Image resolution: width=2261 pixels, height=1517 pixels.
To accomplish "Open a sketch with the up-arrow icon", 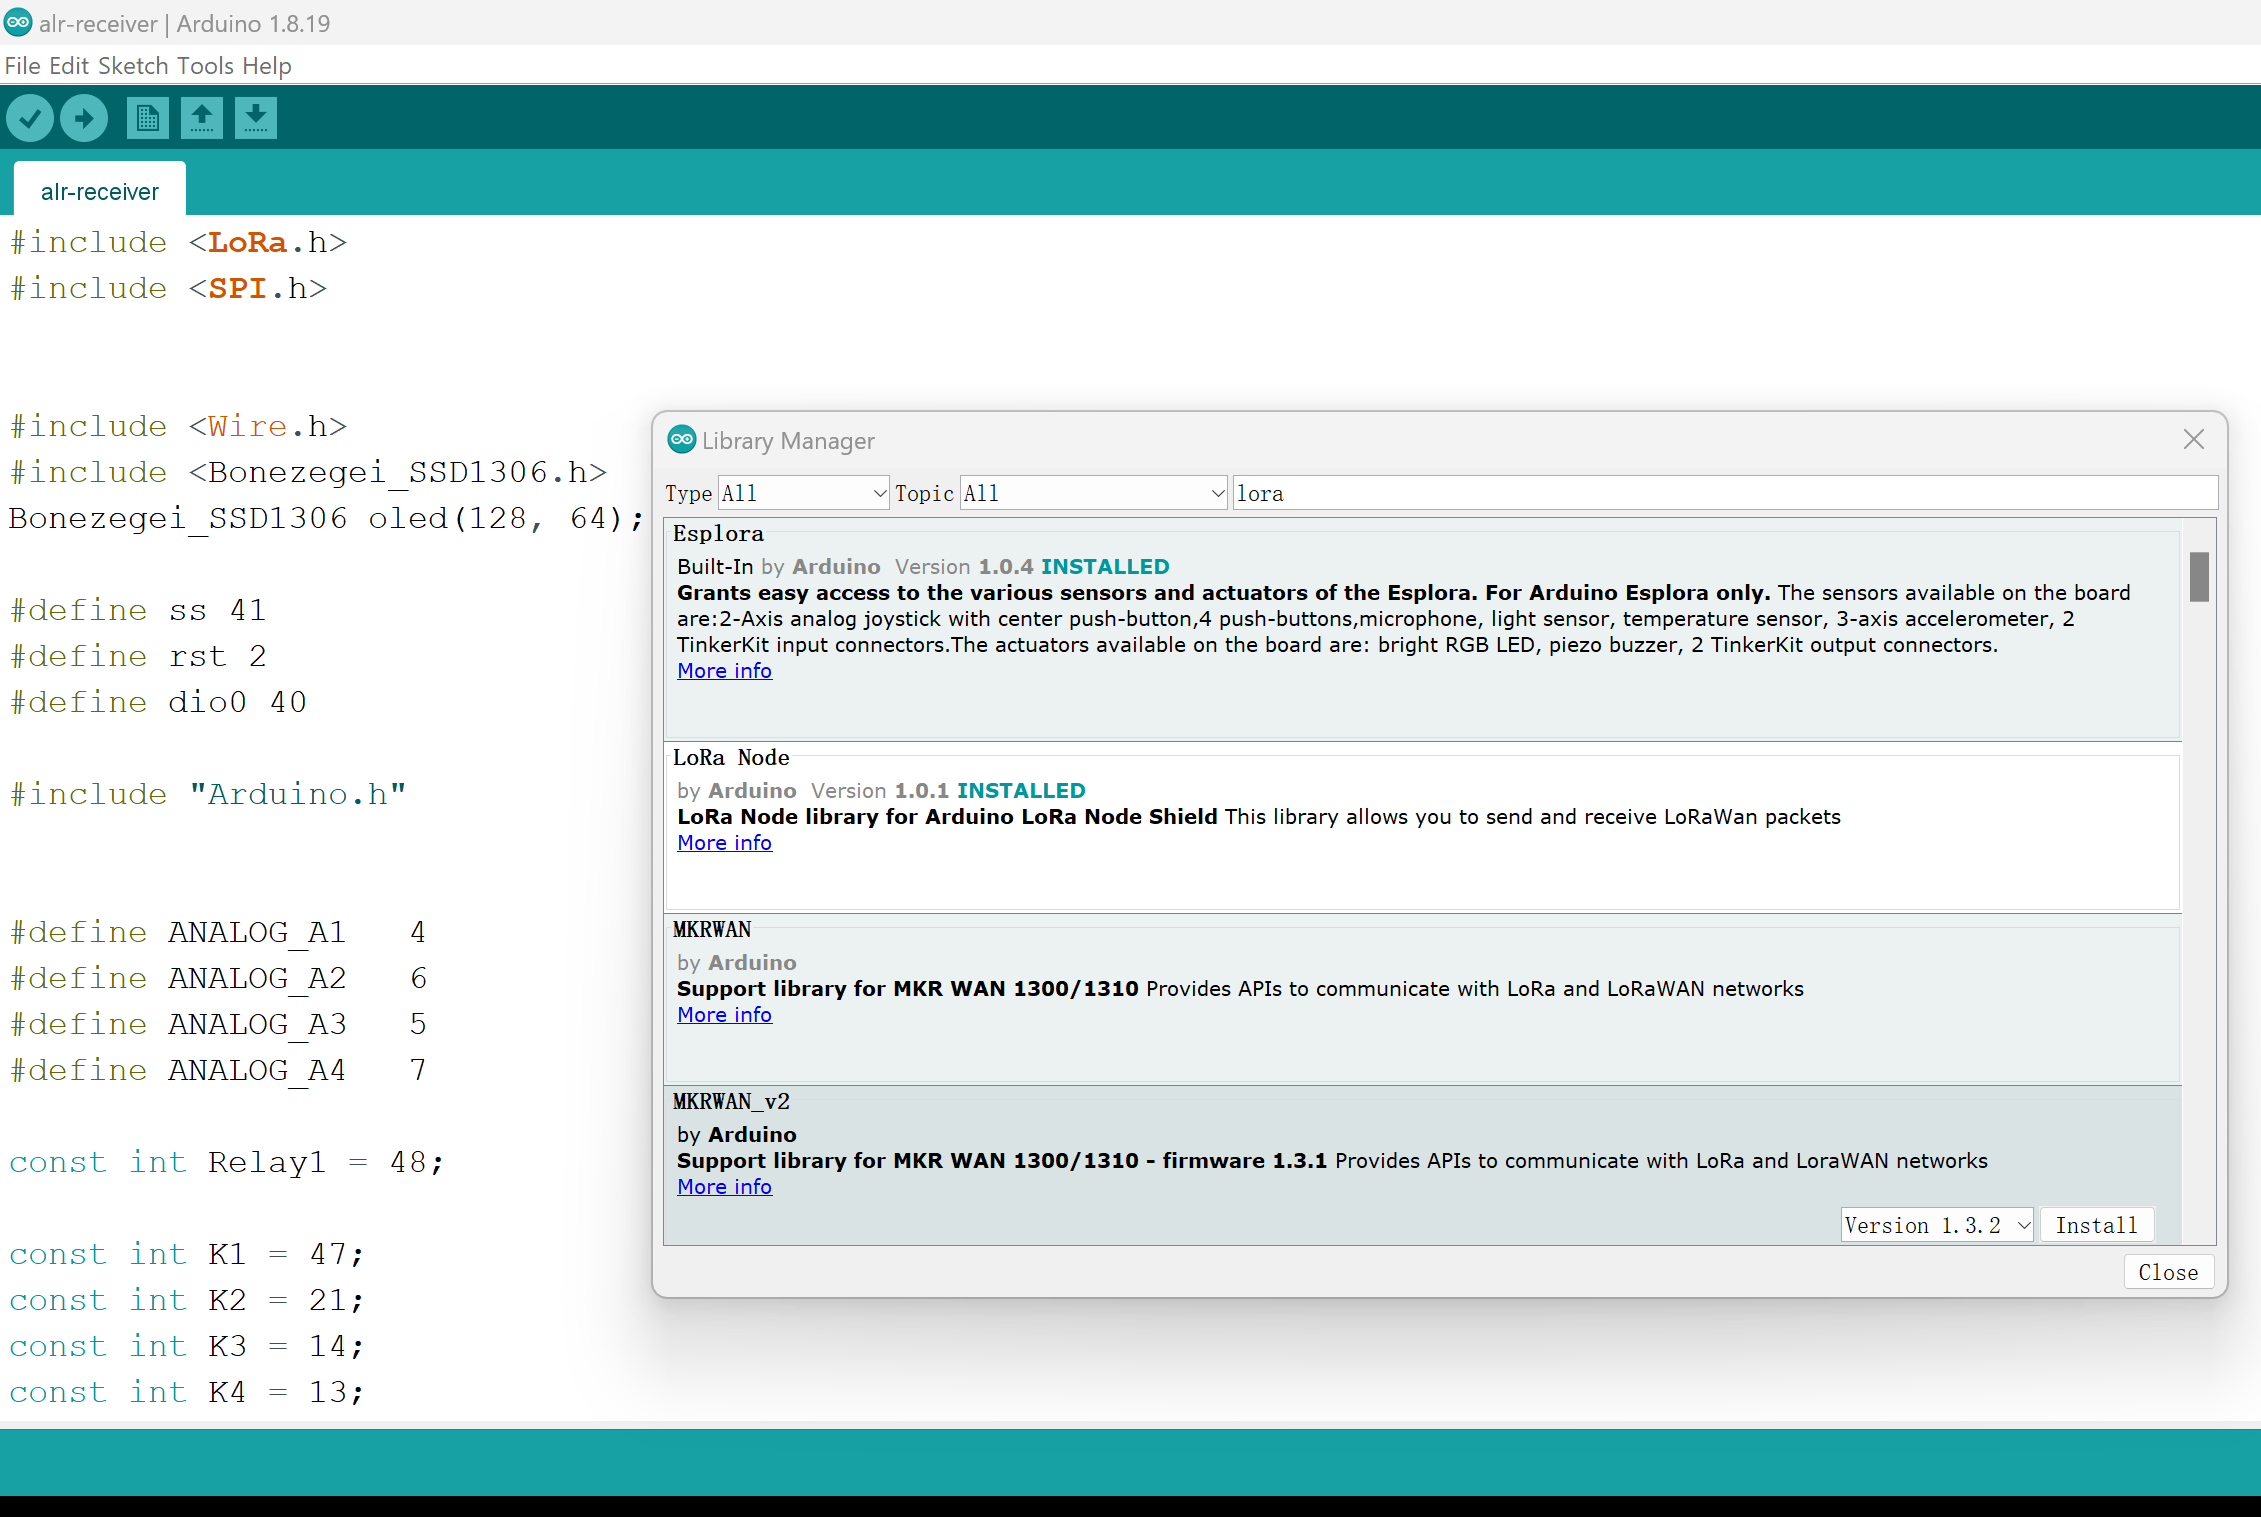I will 202,119.
